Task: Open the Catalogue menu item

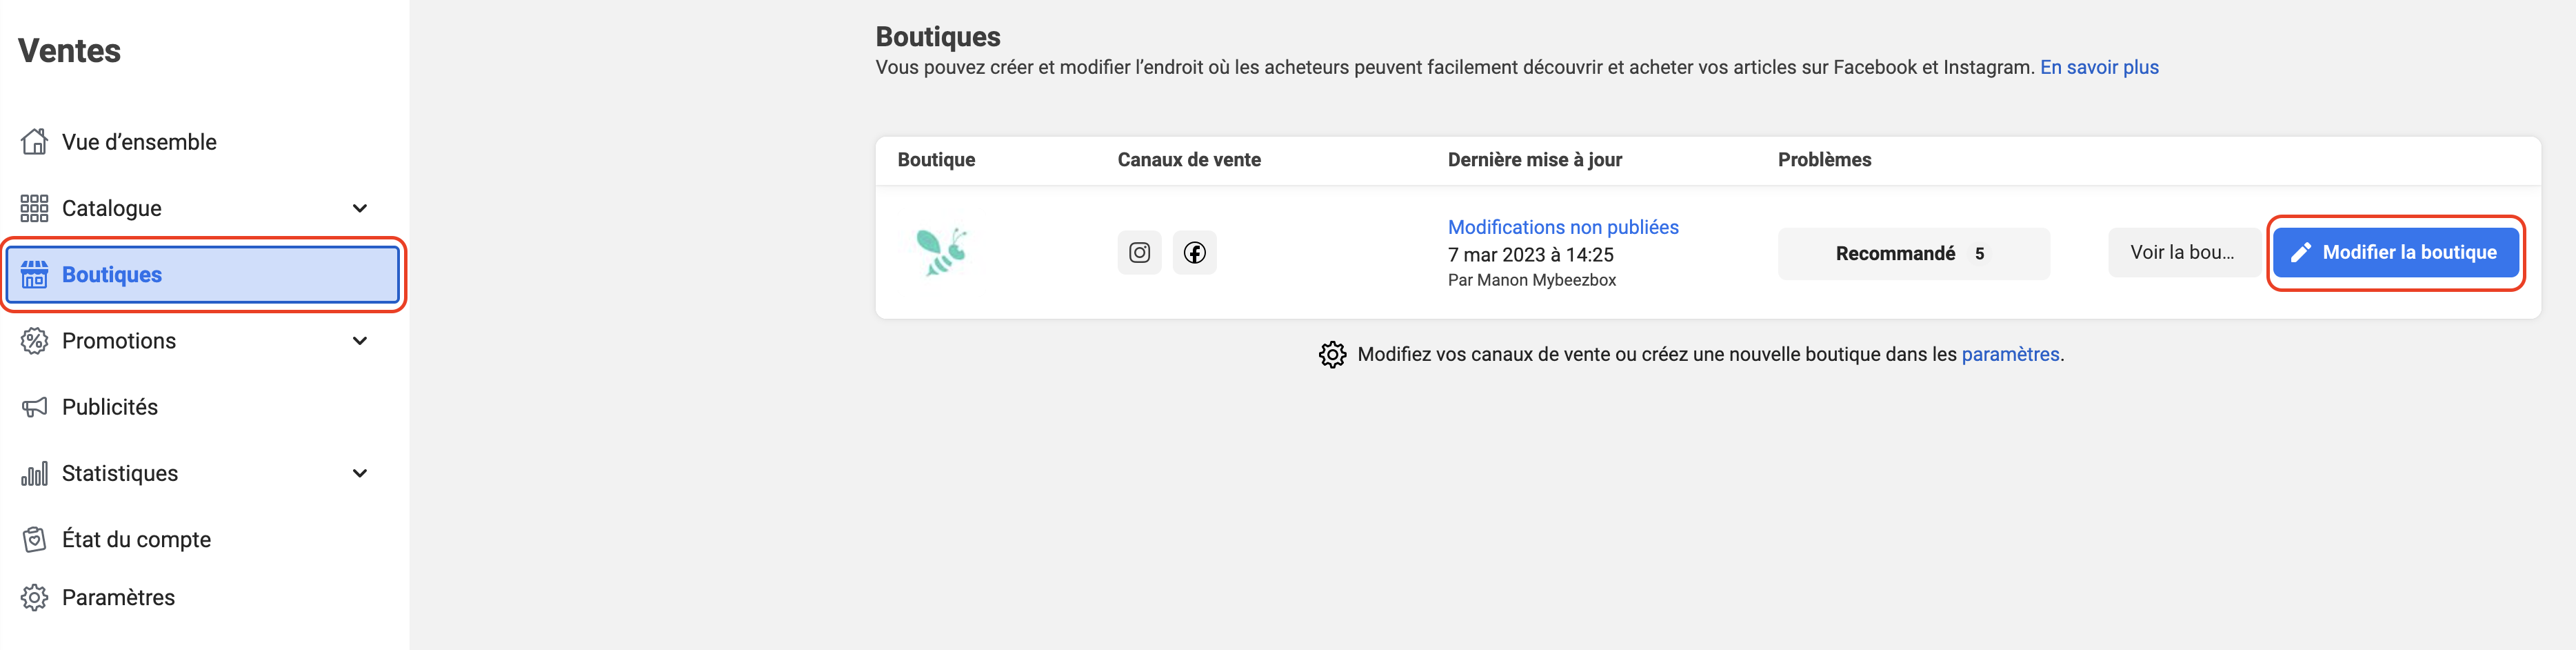Action: (x=203, y=208)
